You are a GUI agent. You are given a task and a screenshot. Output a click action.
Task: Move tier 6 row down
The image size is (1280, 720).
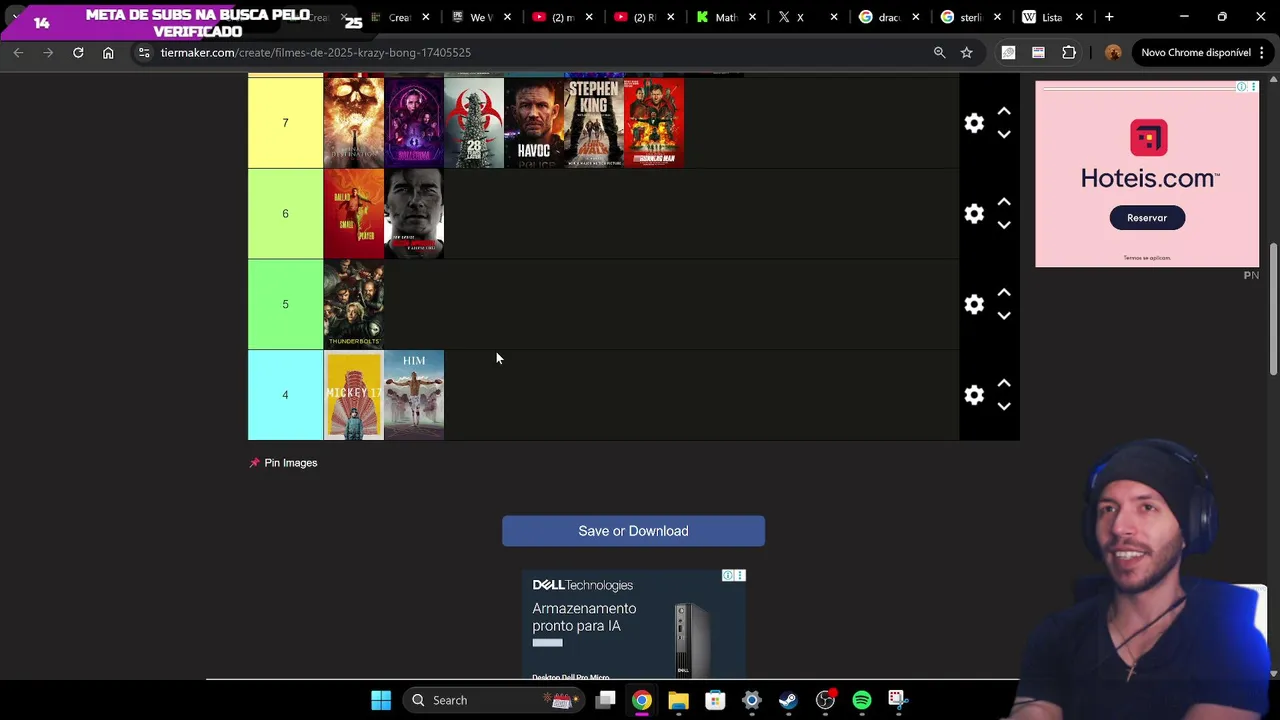[1004, 225]
